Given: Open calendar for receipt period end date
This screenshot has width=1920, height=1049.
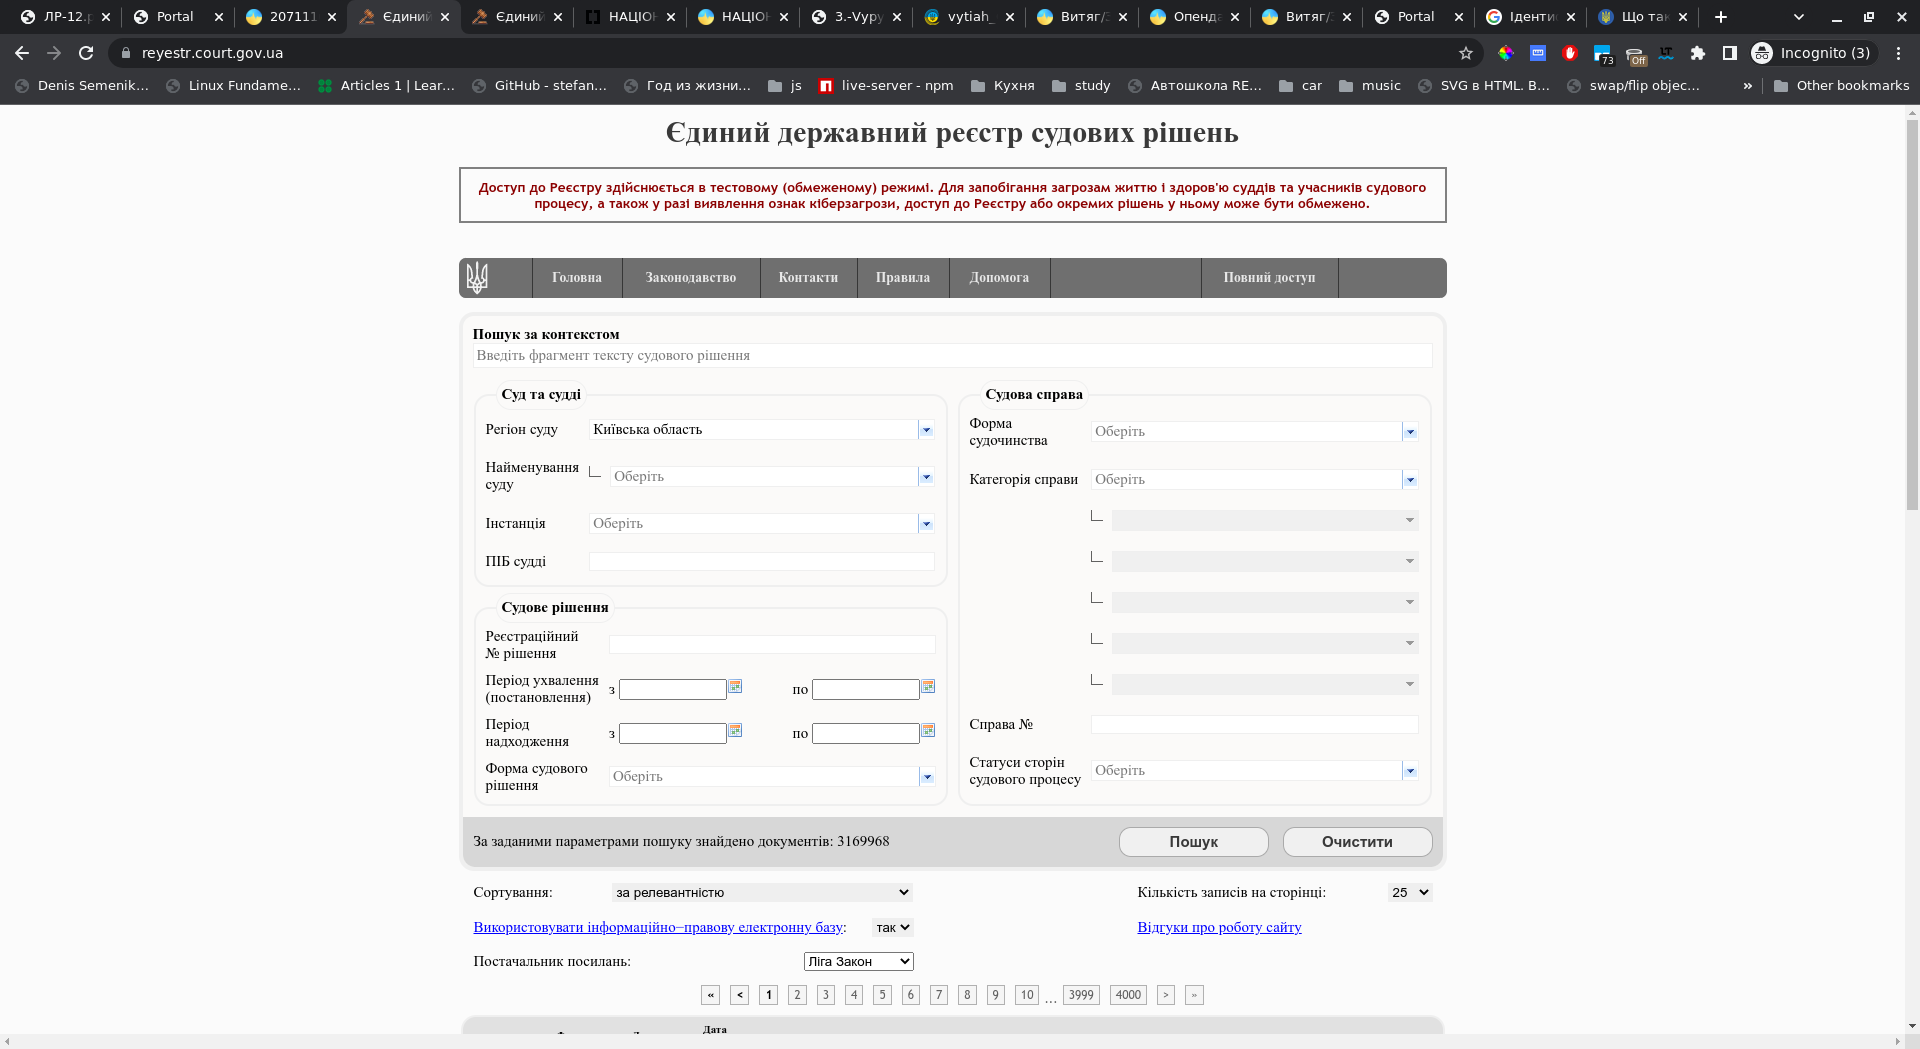Looking at the screenshot, I should click(x=928, y=731).
